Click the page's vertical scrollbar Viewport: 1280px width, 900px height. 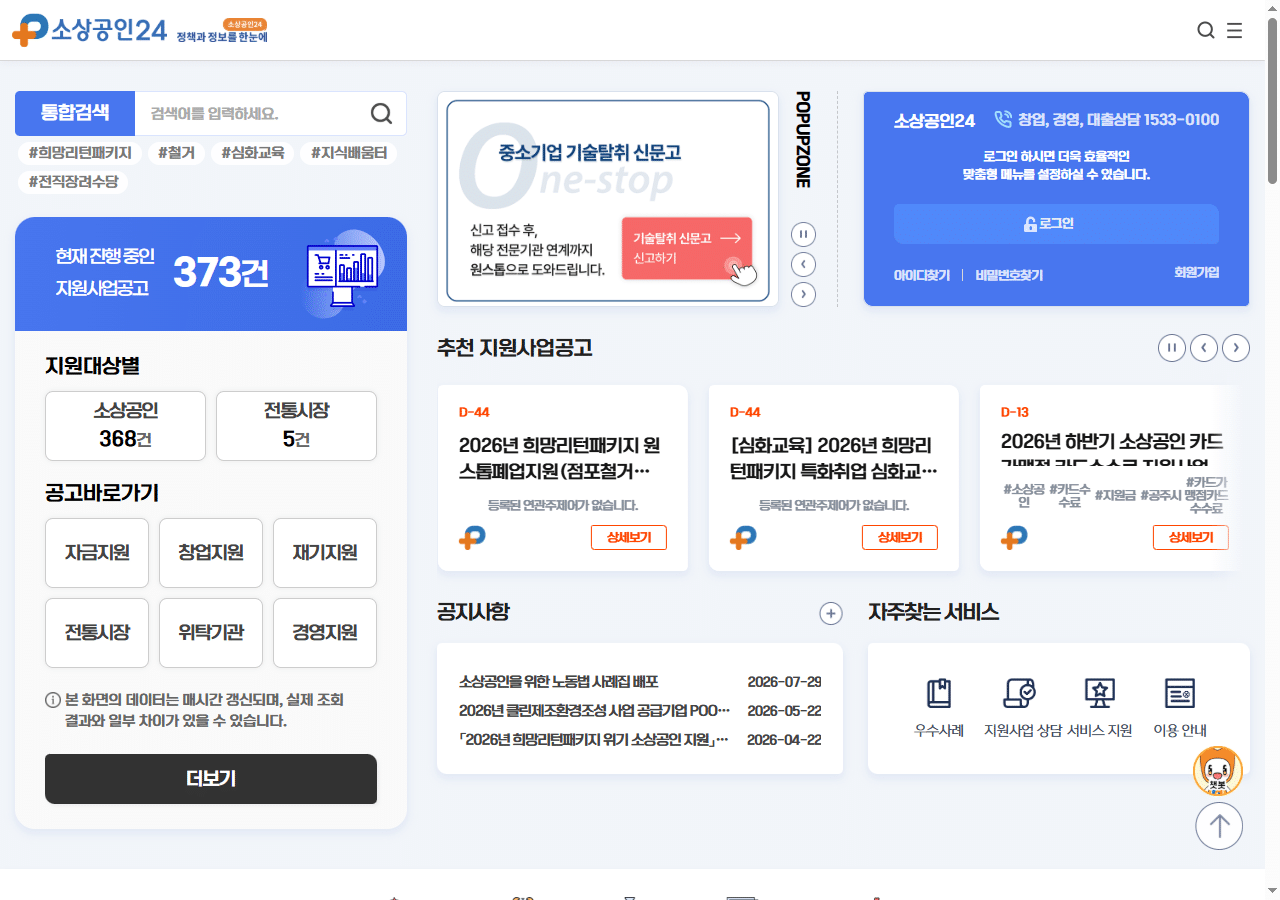coord(1272,100)
